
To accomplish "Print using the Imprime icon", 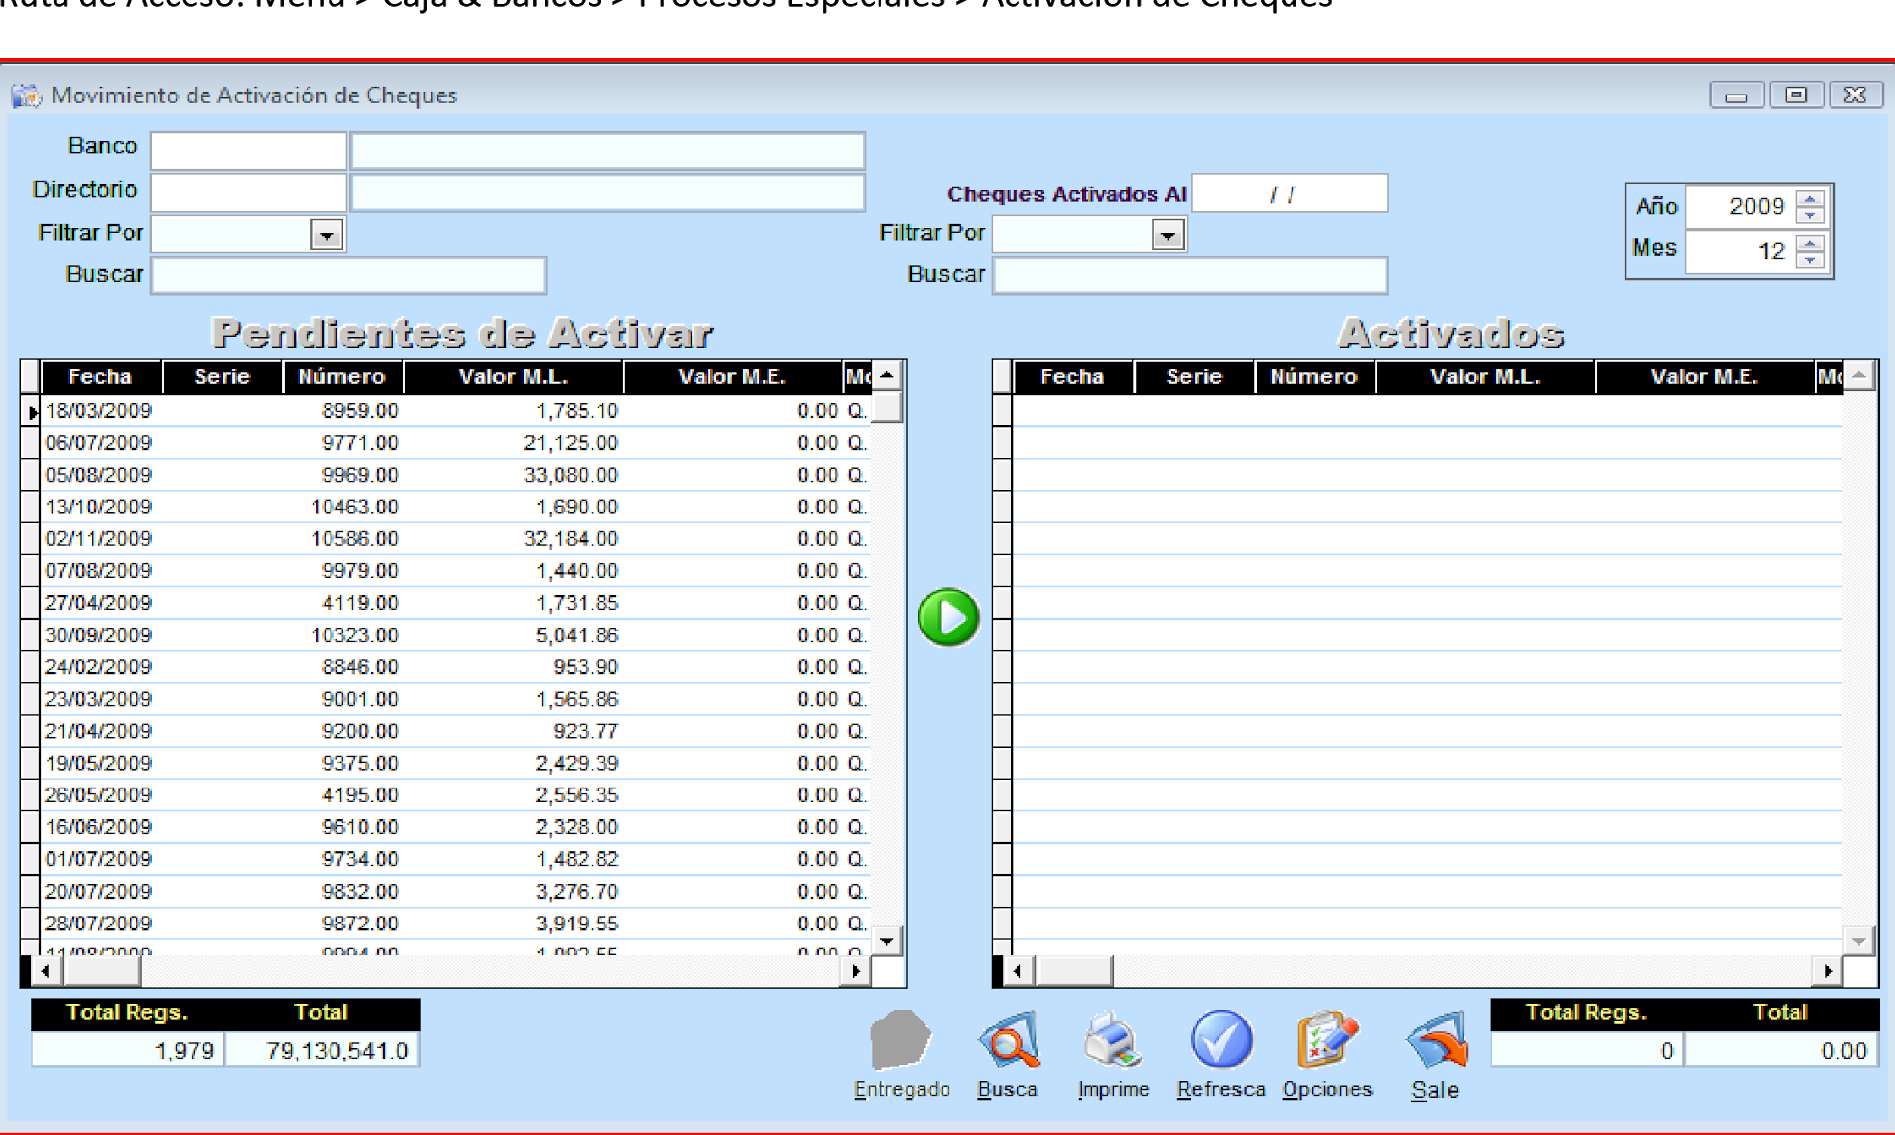I will (1113, 1042).
